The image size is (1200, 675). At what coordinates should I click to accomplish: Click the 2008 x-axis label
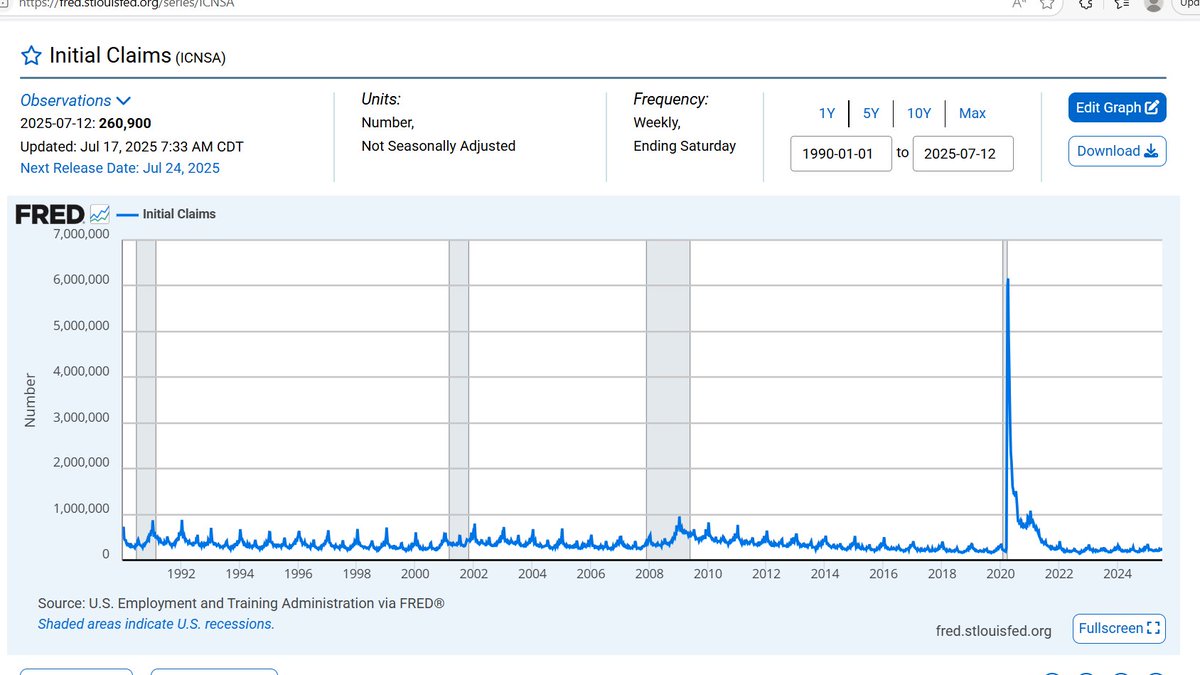point(649,574)
